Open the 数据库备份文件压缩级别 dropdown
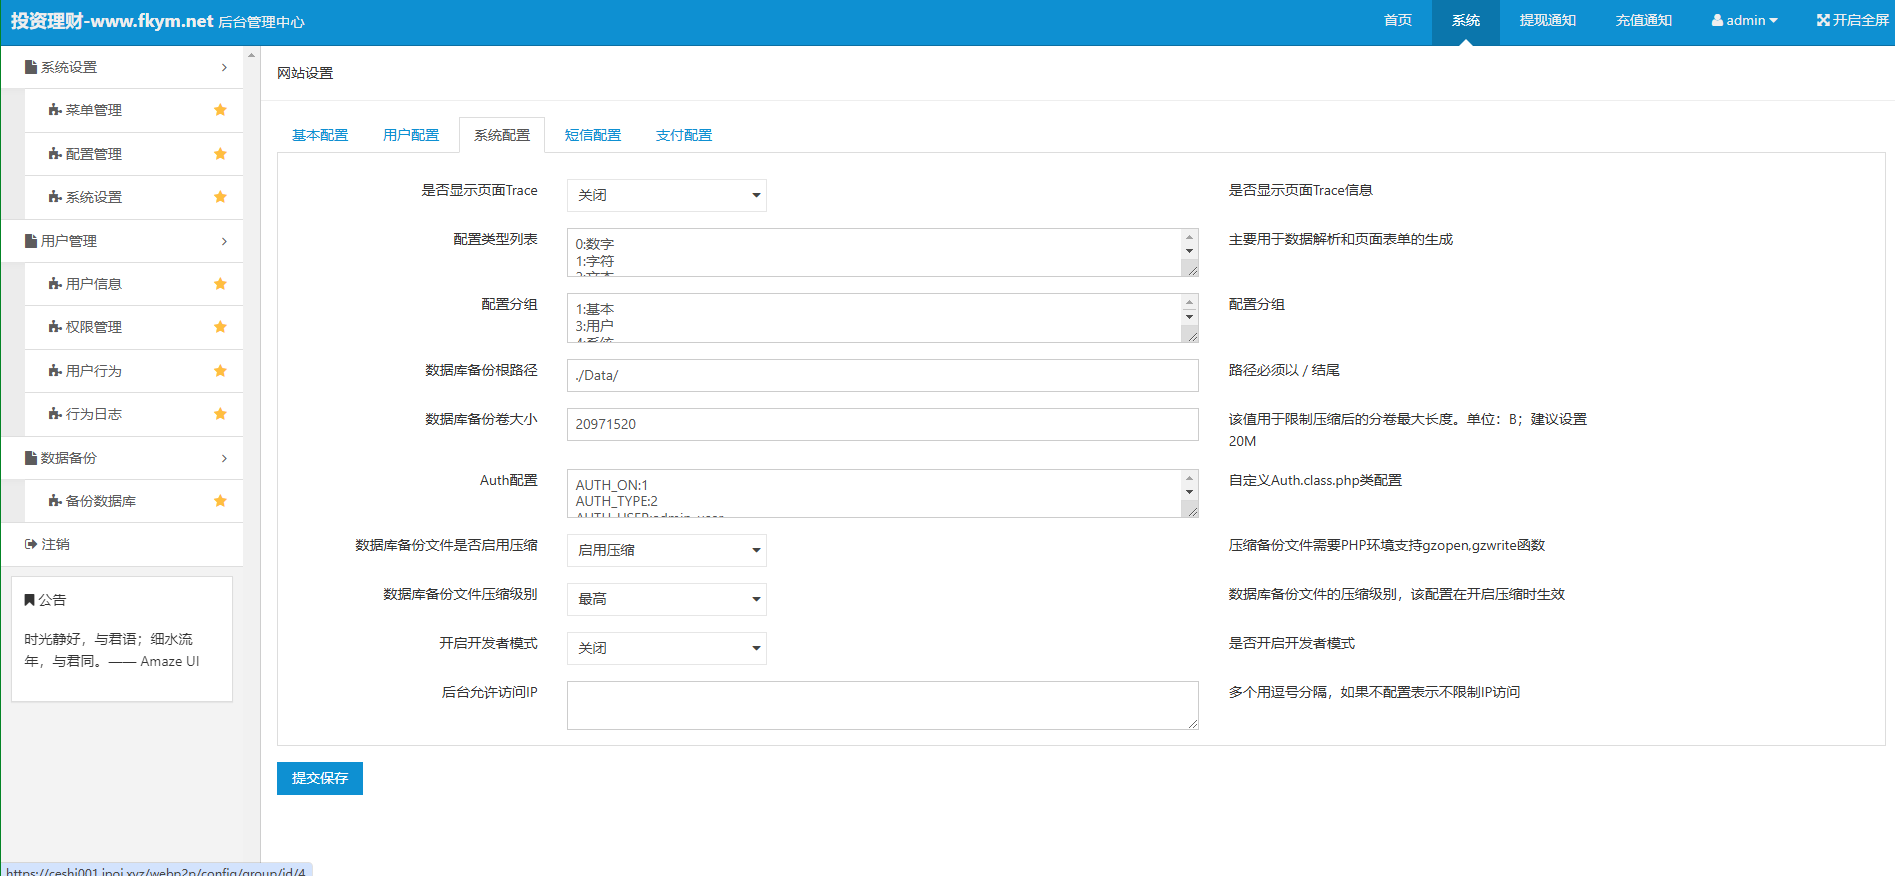The image size is (1895, 876). pos(666,599)
